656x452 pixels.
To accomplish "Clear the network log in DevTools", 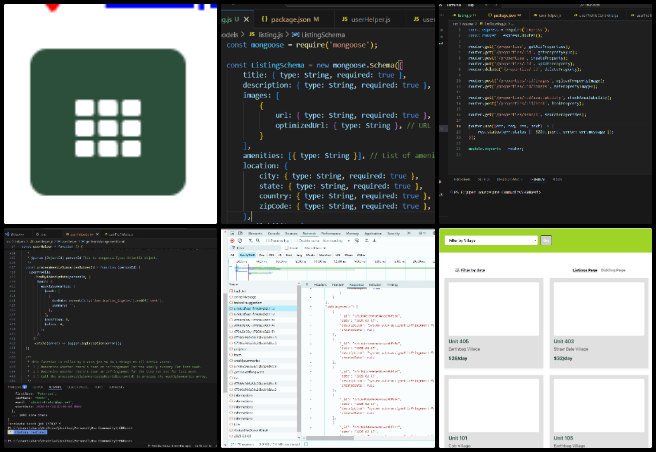I will pos(240,241).
